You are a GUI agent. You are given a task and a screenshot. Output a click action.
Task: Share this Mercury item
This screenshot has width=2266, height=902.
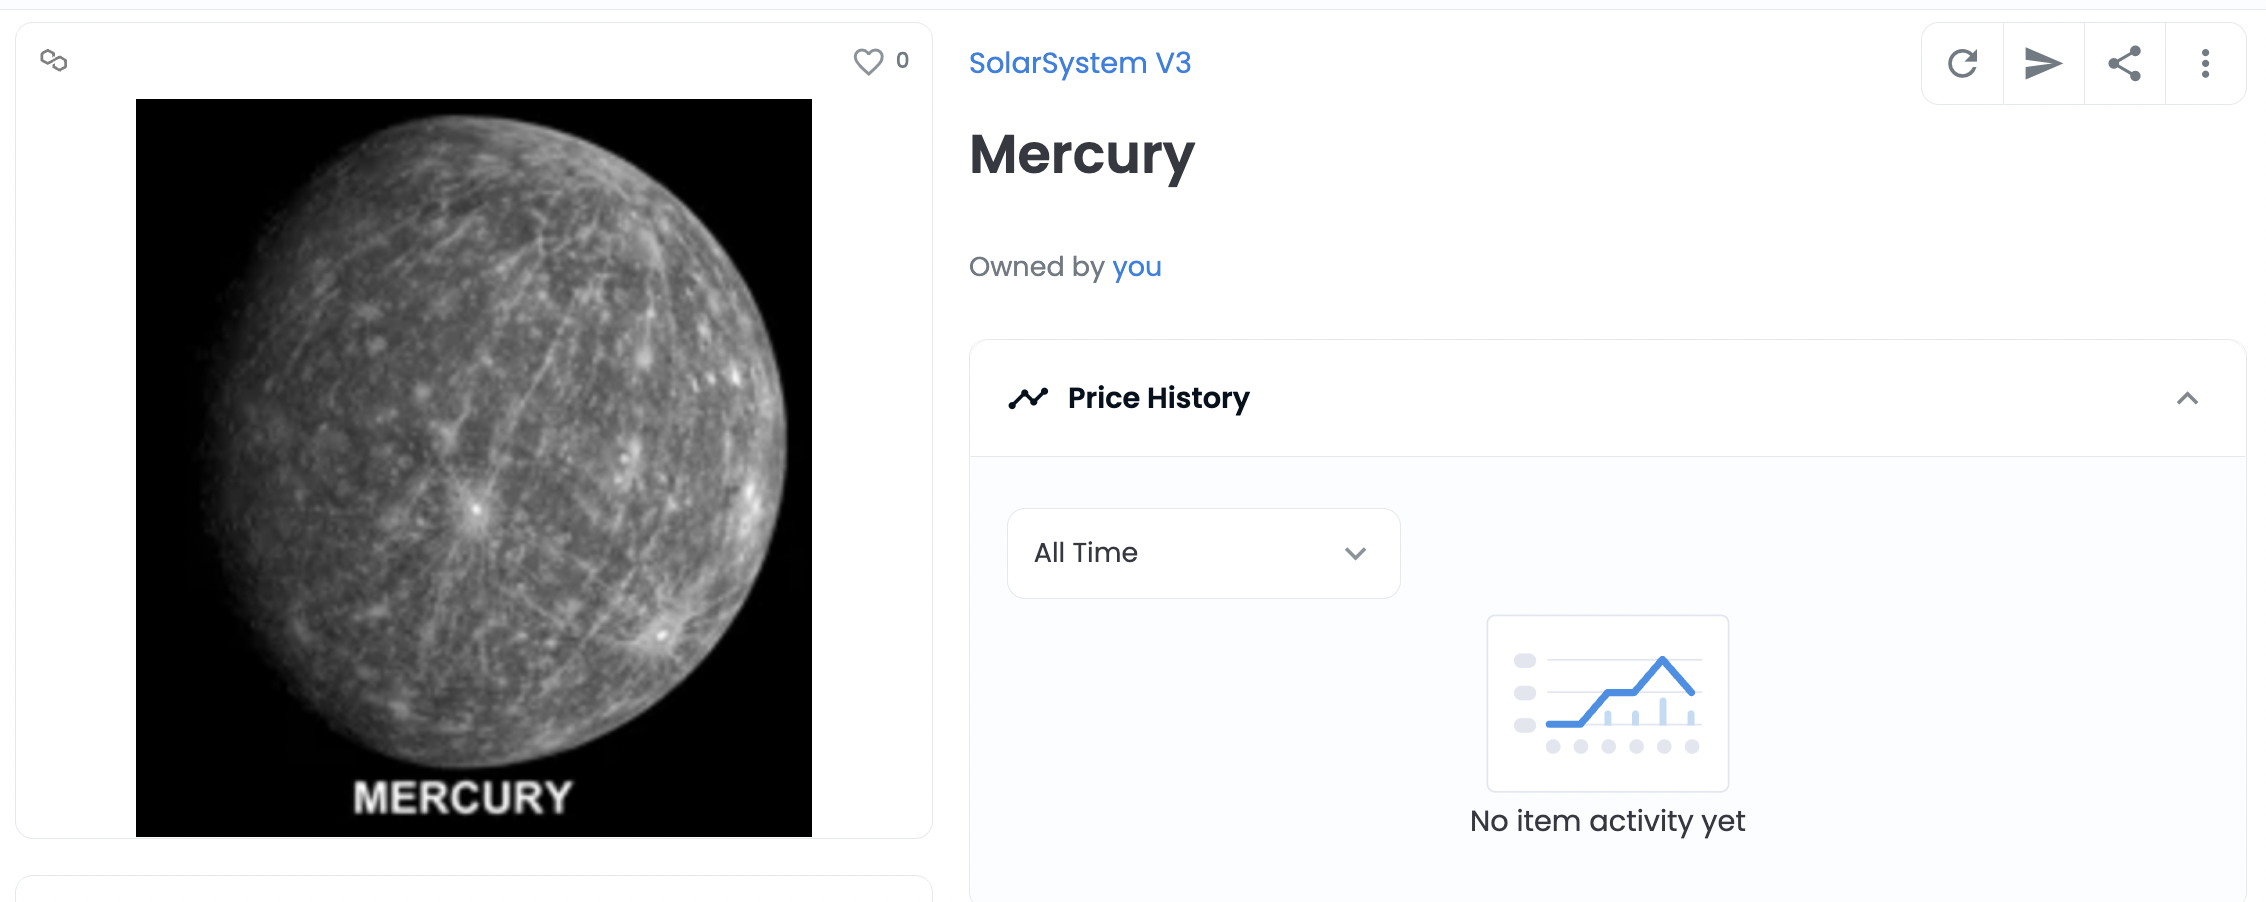(x=2124, y=64)
